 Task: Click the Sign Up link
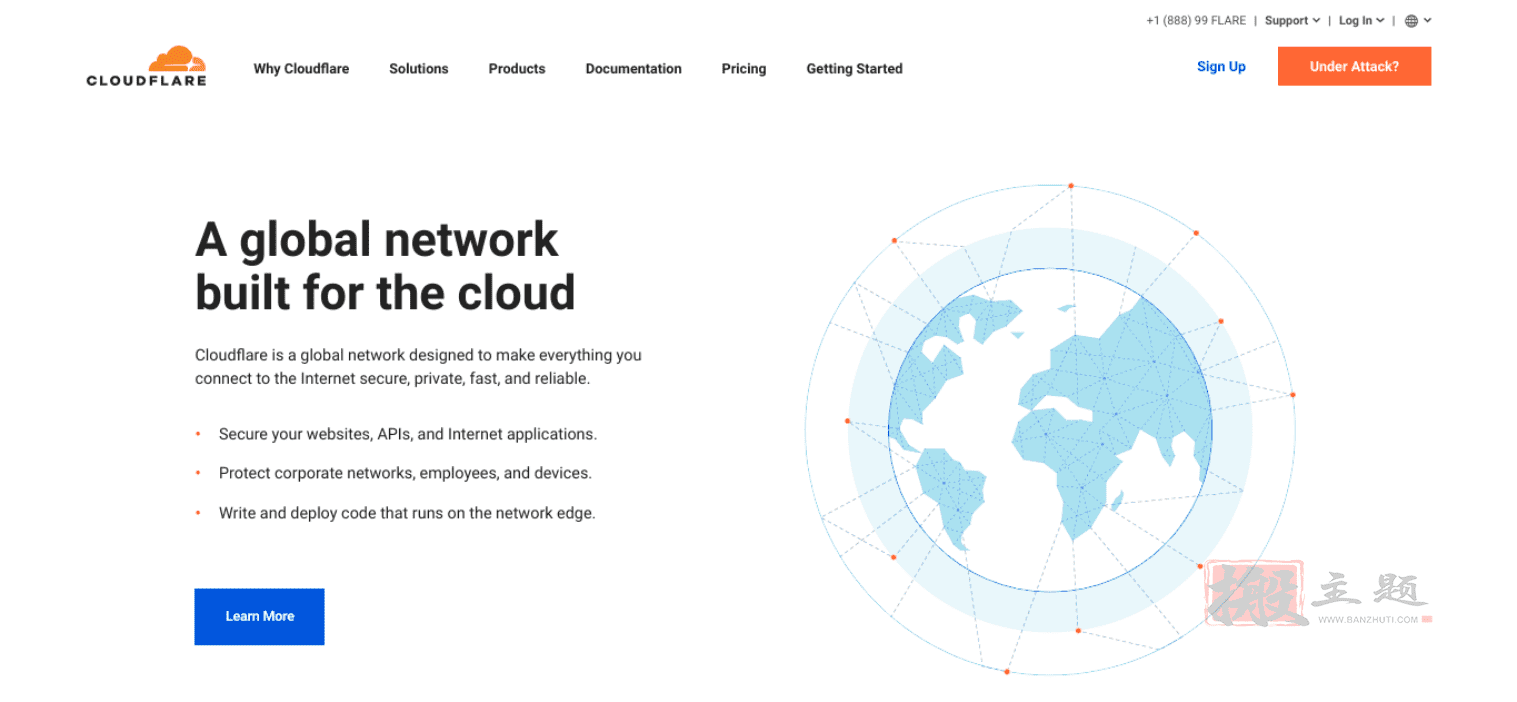pyautogui.click(x=1221, y=67)
